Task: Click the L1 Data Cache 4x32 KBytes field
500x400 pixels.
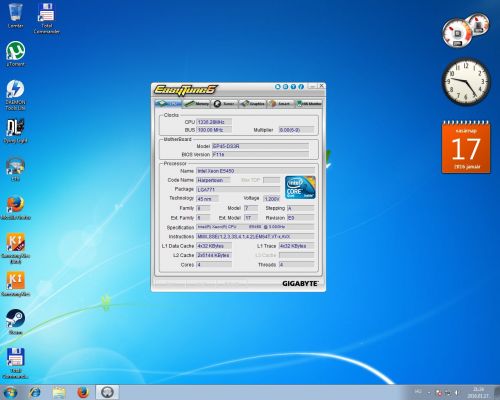Action: pos(214,246)
